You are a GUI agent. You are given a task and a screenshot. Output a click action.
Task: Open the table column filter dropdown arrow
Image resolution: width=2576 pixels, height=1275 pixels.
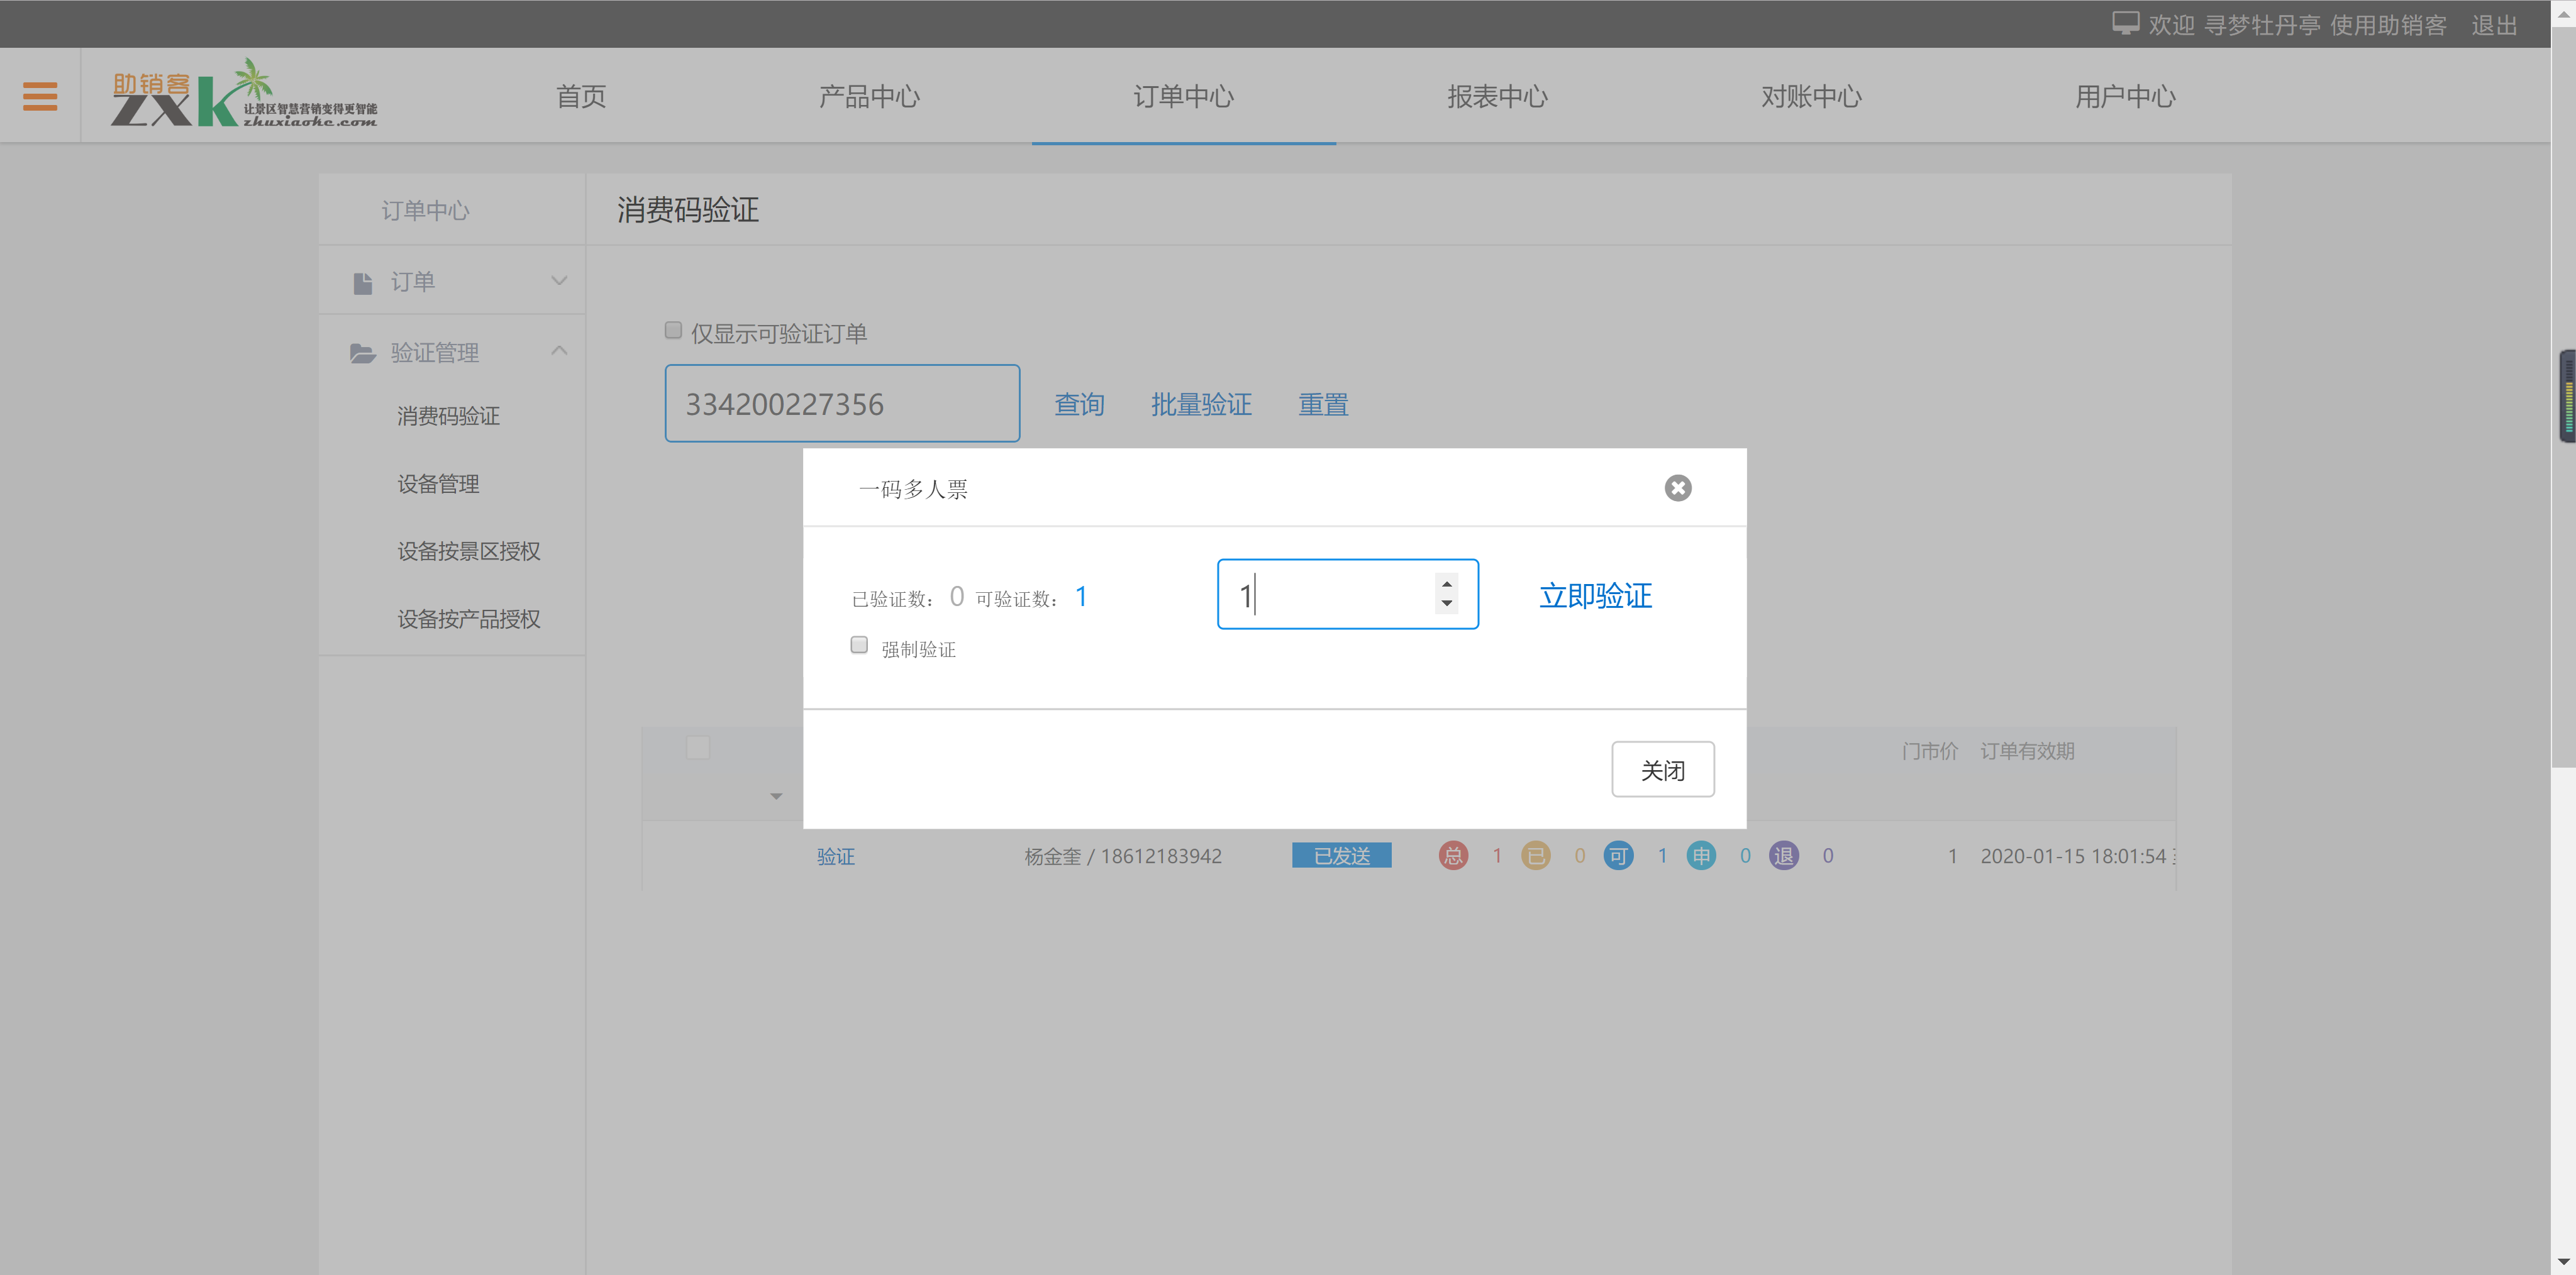coord(776,796)
